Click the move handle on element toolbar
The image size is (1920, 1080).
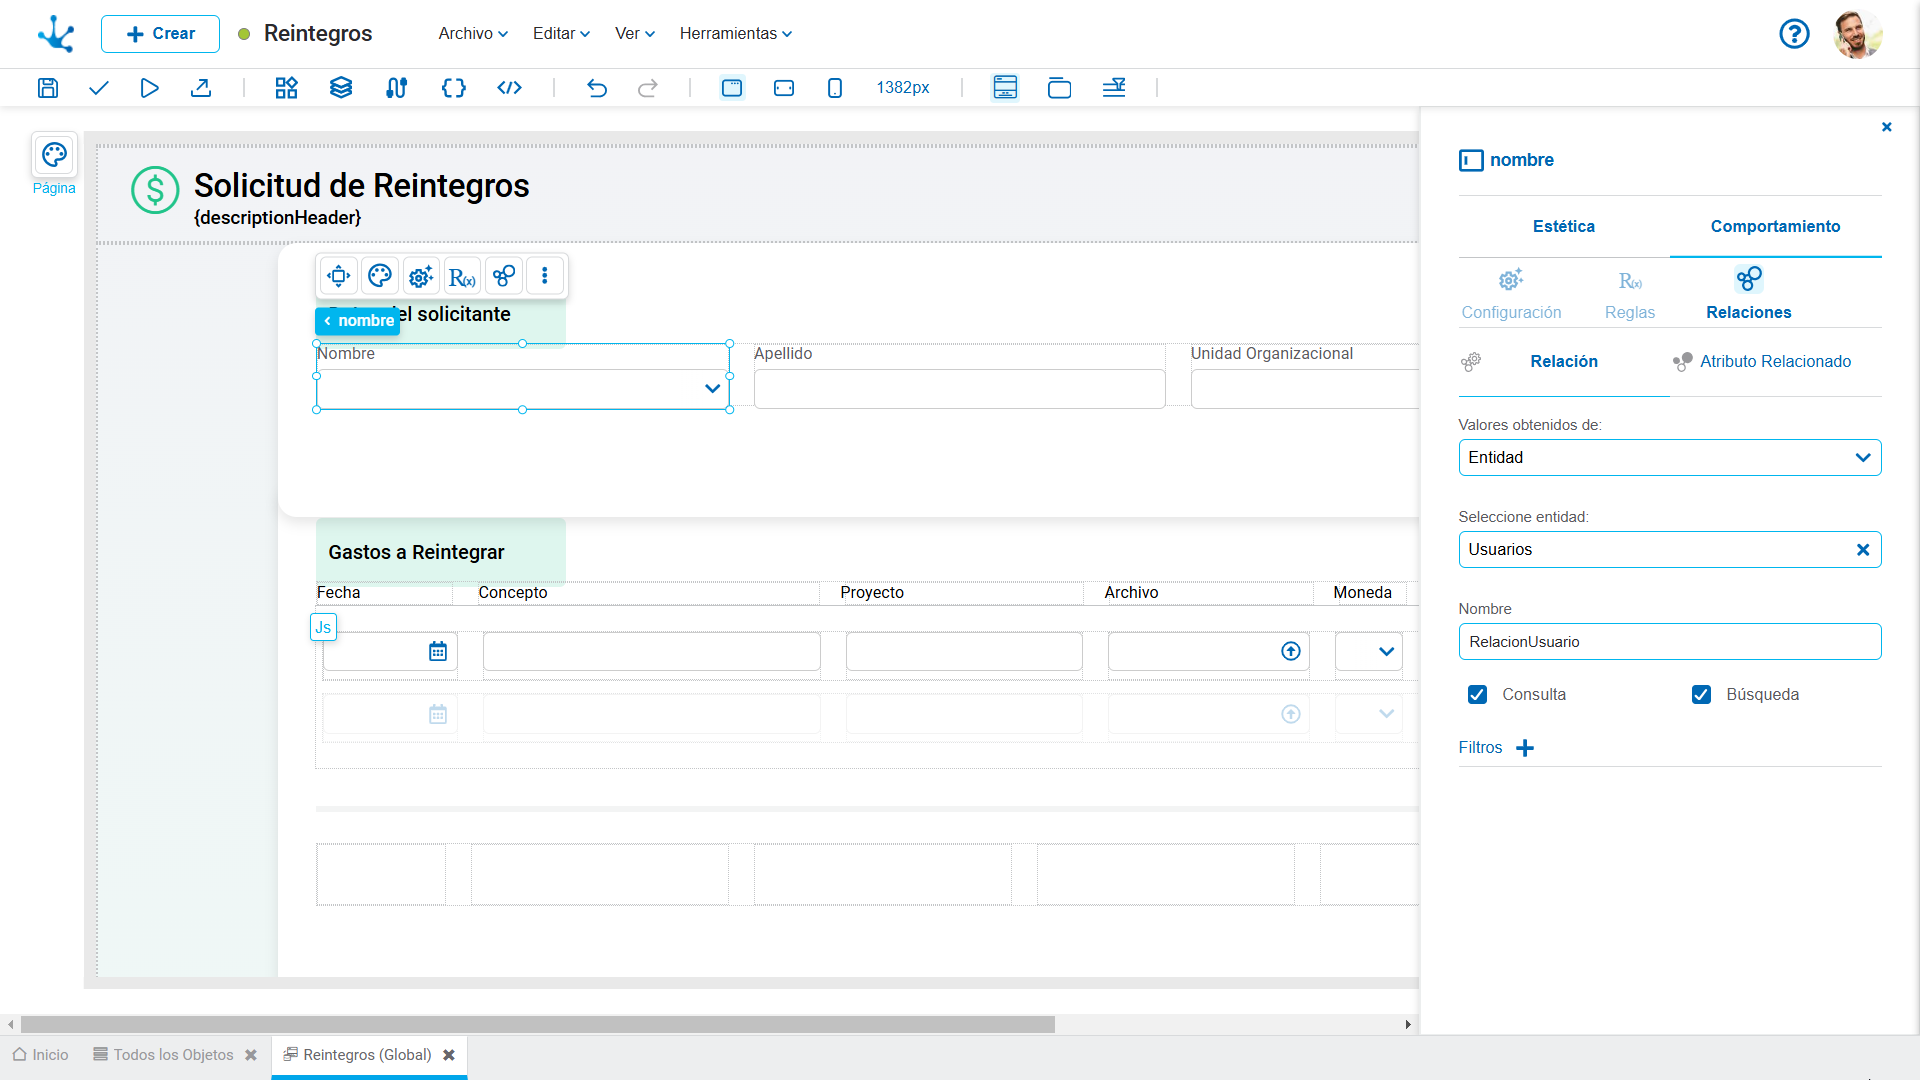click(339, 276)
